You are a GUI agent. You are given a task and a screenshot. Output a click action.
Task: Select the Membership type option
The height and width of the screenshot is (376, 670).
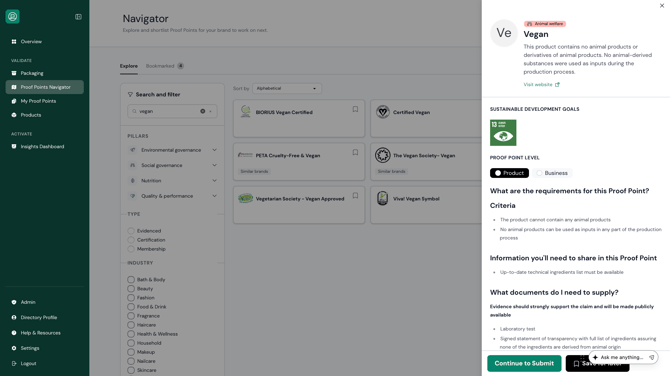(131, 249)
